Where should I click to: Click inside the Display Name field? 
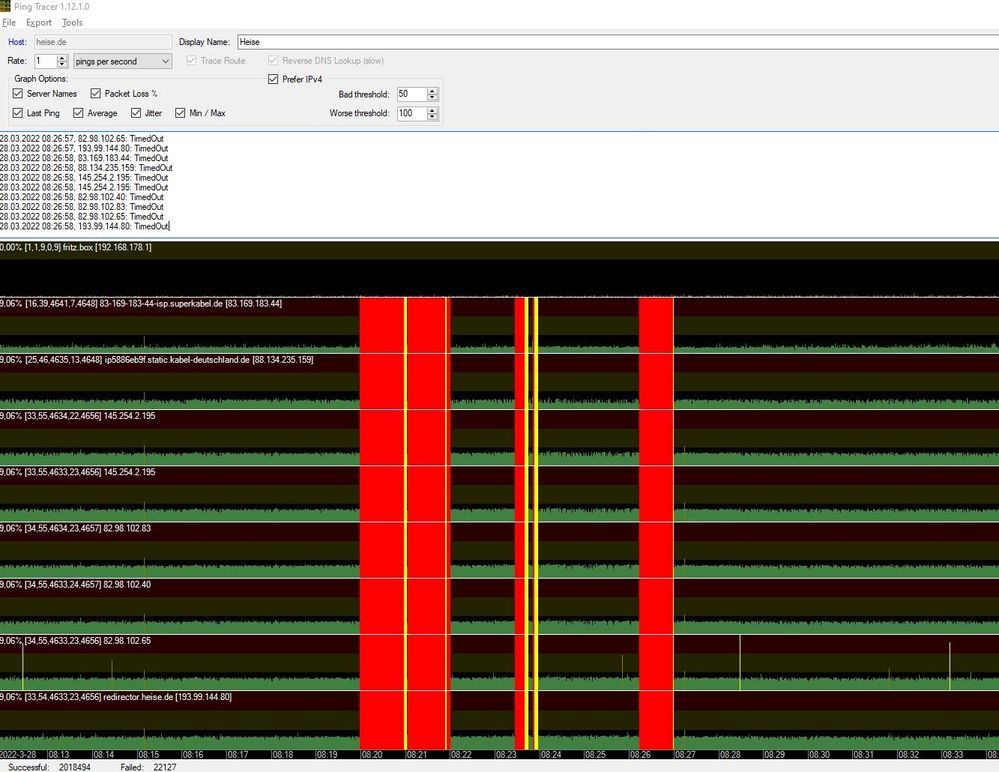(400, 42)
